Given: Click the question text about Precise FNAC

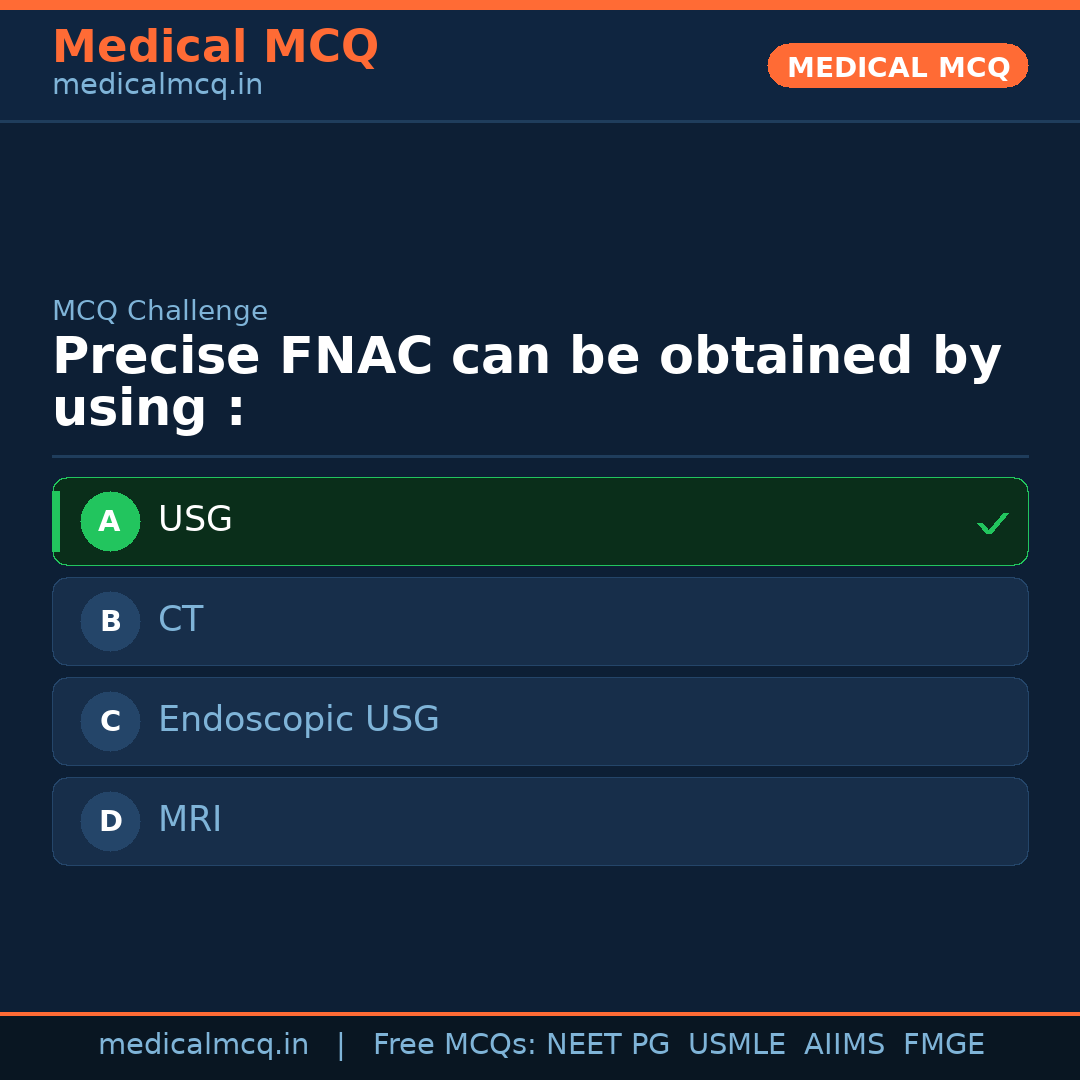Looking at the screenshot, I should 526,383.
